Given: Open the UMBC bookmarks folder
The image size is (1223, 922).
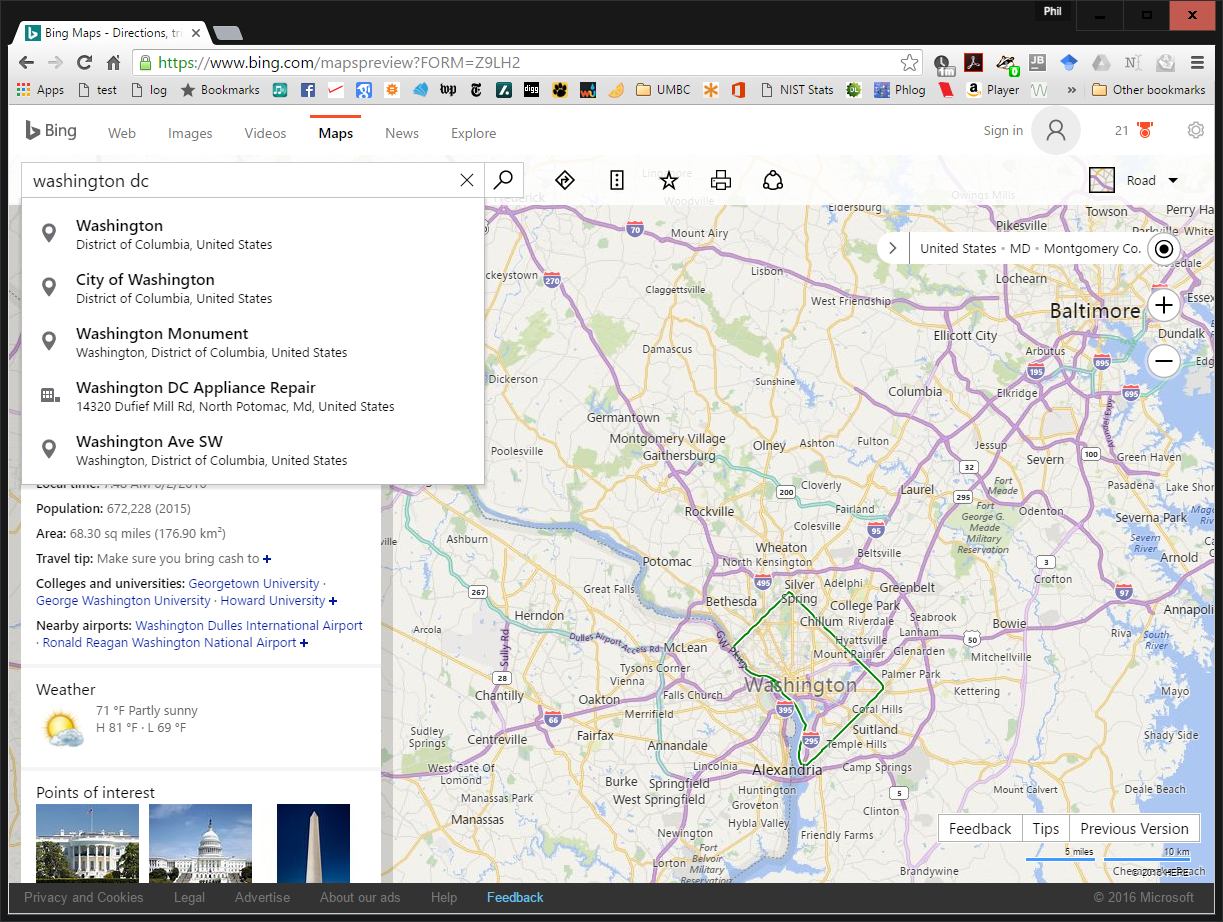Looking at the screenshot, I should click(x=663, y=90).
